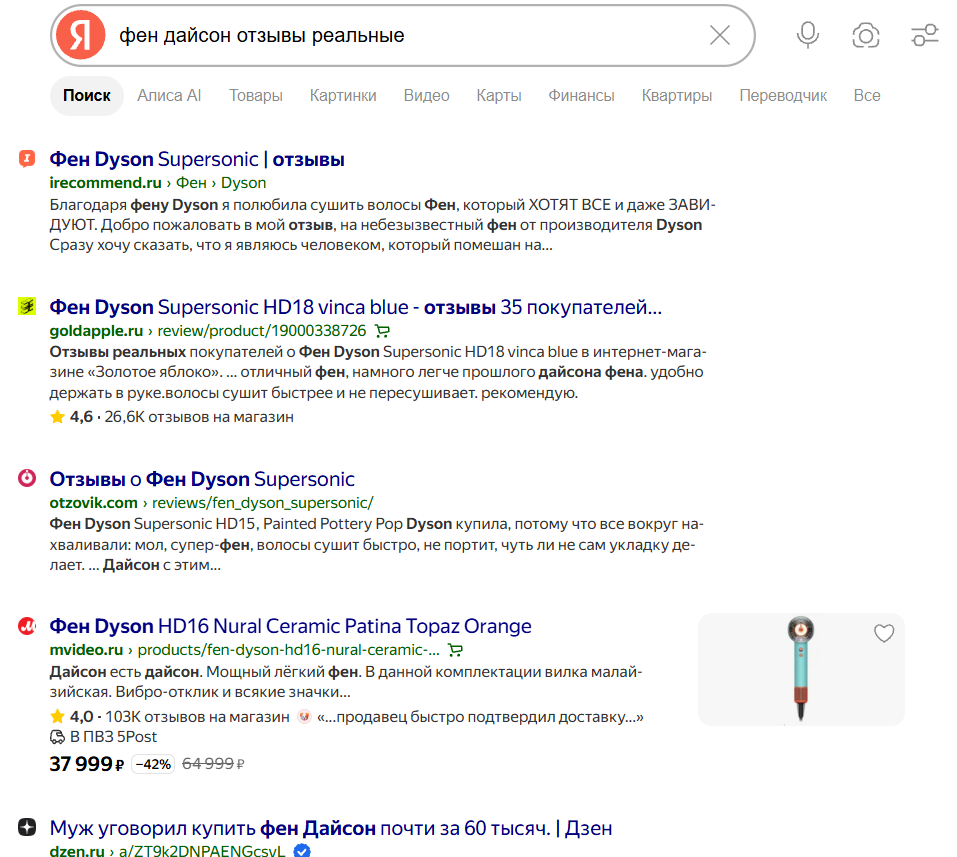The height and width of the screenshot is (857, 957).
Task: Switch to the Алиса AI tab
Action: tap(169, 96)
